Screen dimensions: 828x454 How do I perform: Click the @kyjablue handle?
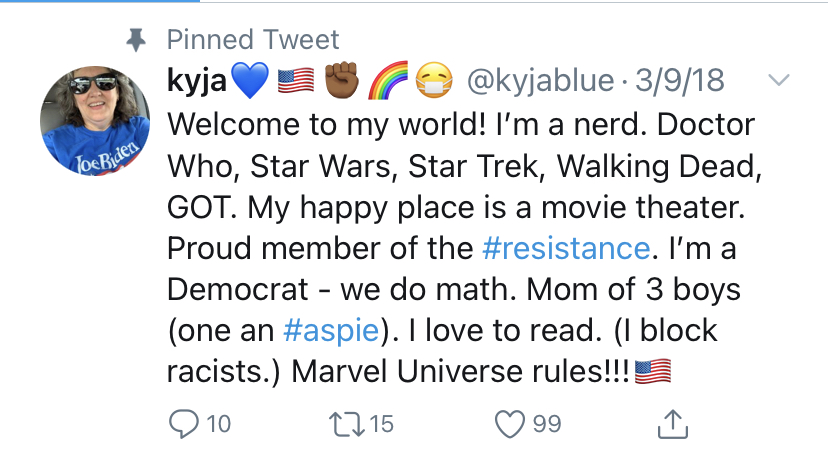541,81
